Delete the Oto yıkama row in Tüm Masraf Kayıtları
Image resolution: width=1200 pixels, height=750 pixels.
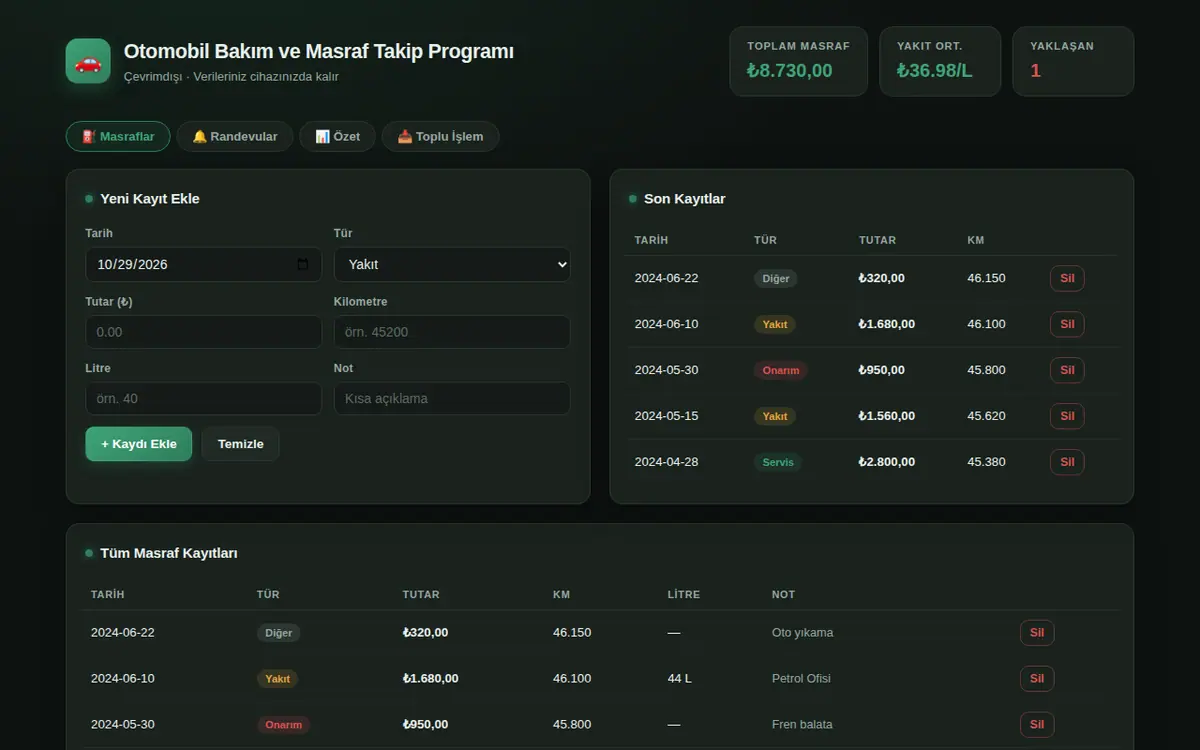[1037, 633]
